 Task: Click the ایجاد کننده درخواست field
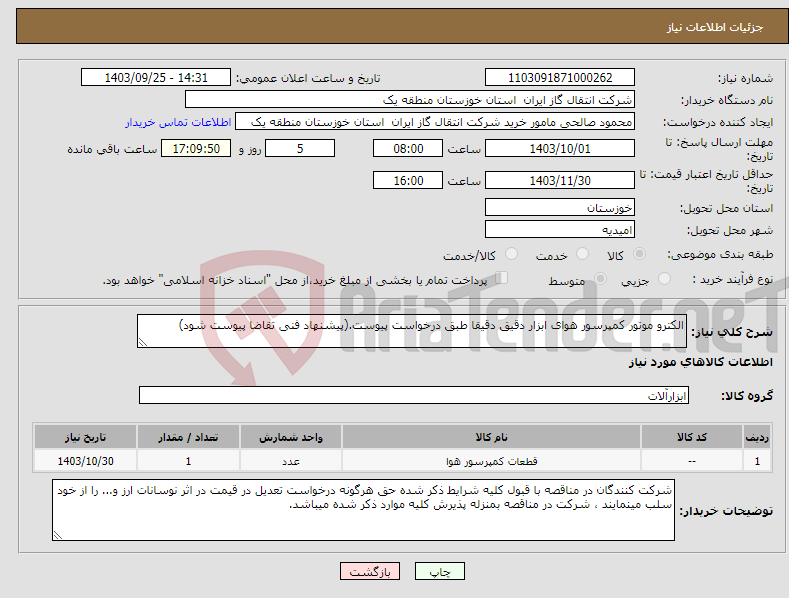(435, 122)
